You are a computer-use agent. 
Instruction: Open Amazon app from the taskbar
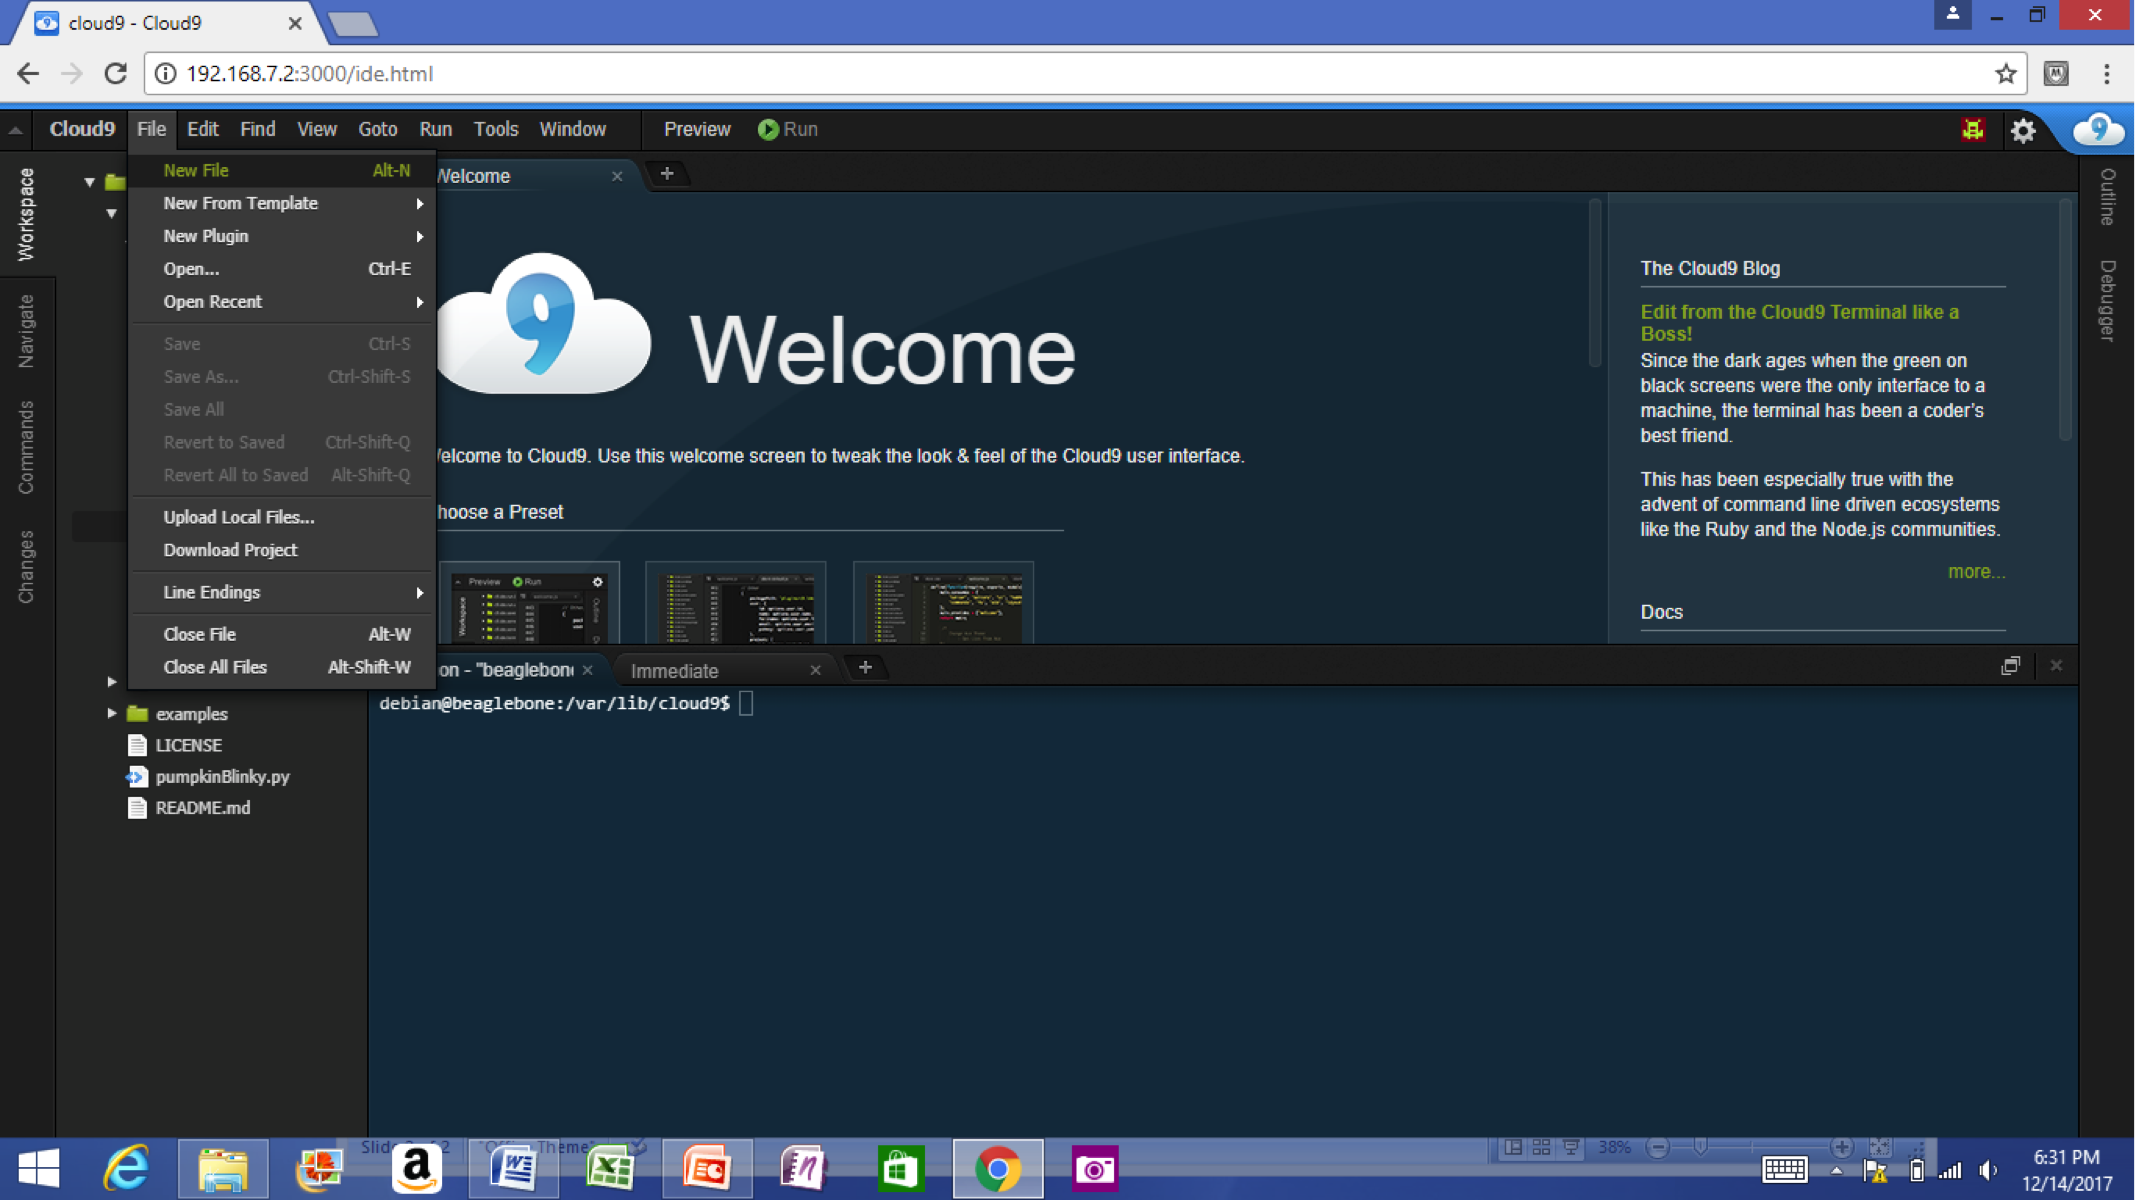(416, 1168)
